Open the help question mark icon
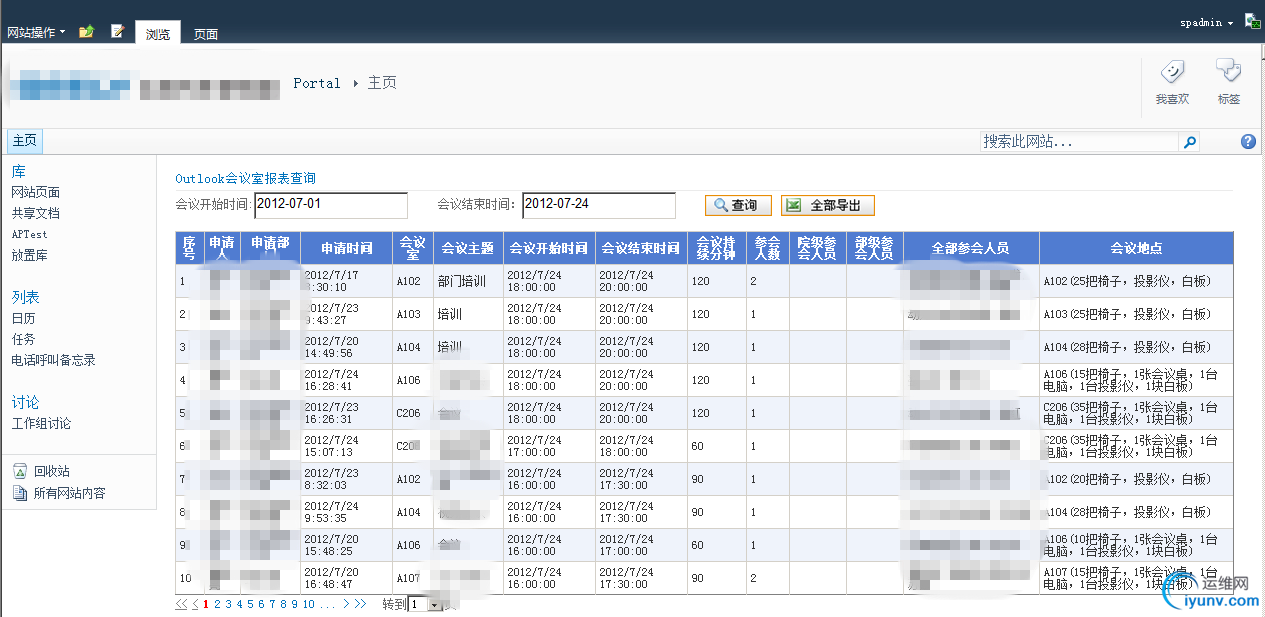 click(x=1248, y=142)
